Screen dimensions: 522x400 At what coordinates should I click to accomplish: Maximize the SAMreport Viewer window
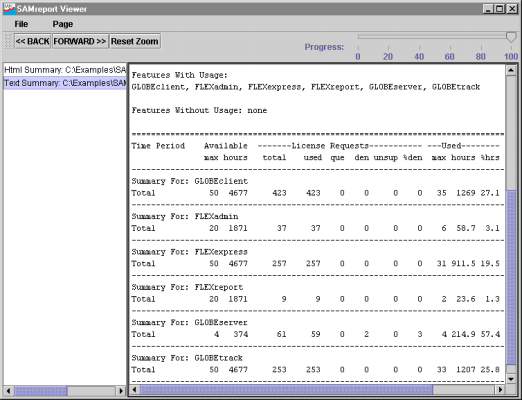click(x=500, y=9)
